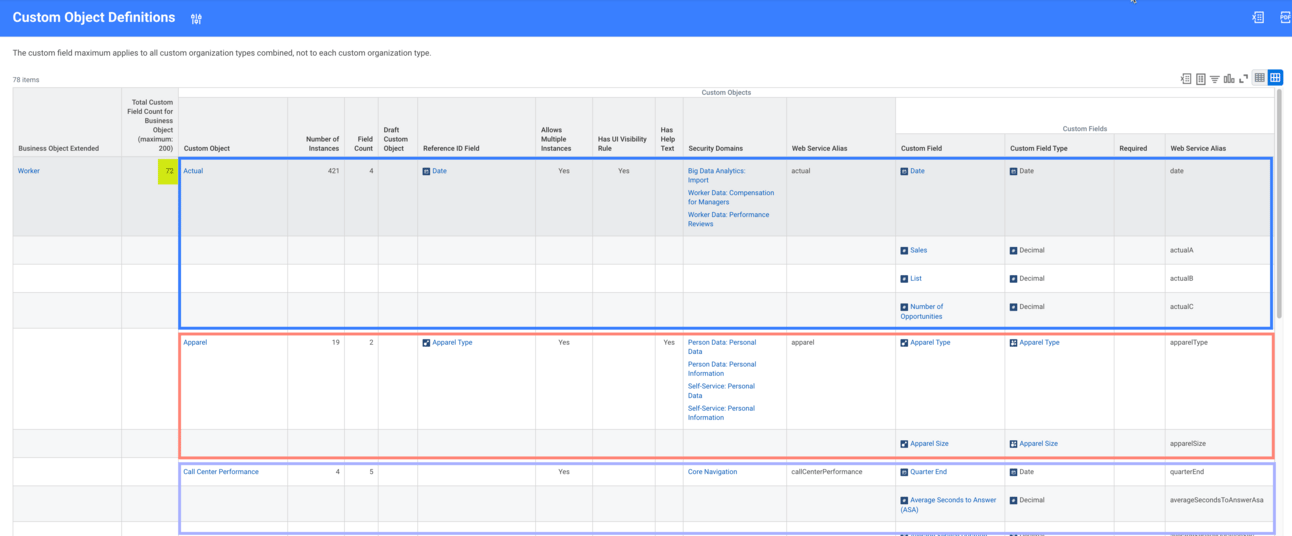Switch to the compact grid view toggle
This screenshot has height=536, width=1292.
[1259, 78]
